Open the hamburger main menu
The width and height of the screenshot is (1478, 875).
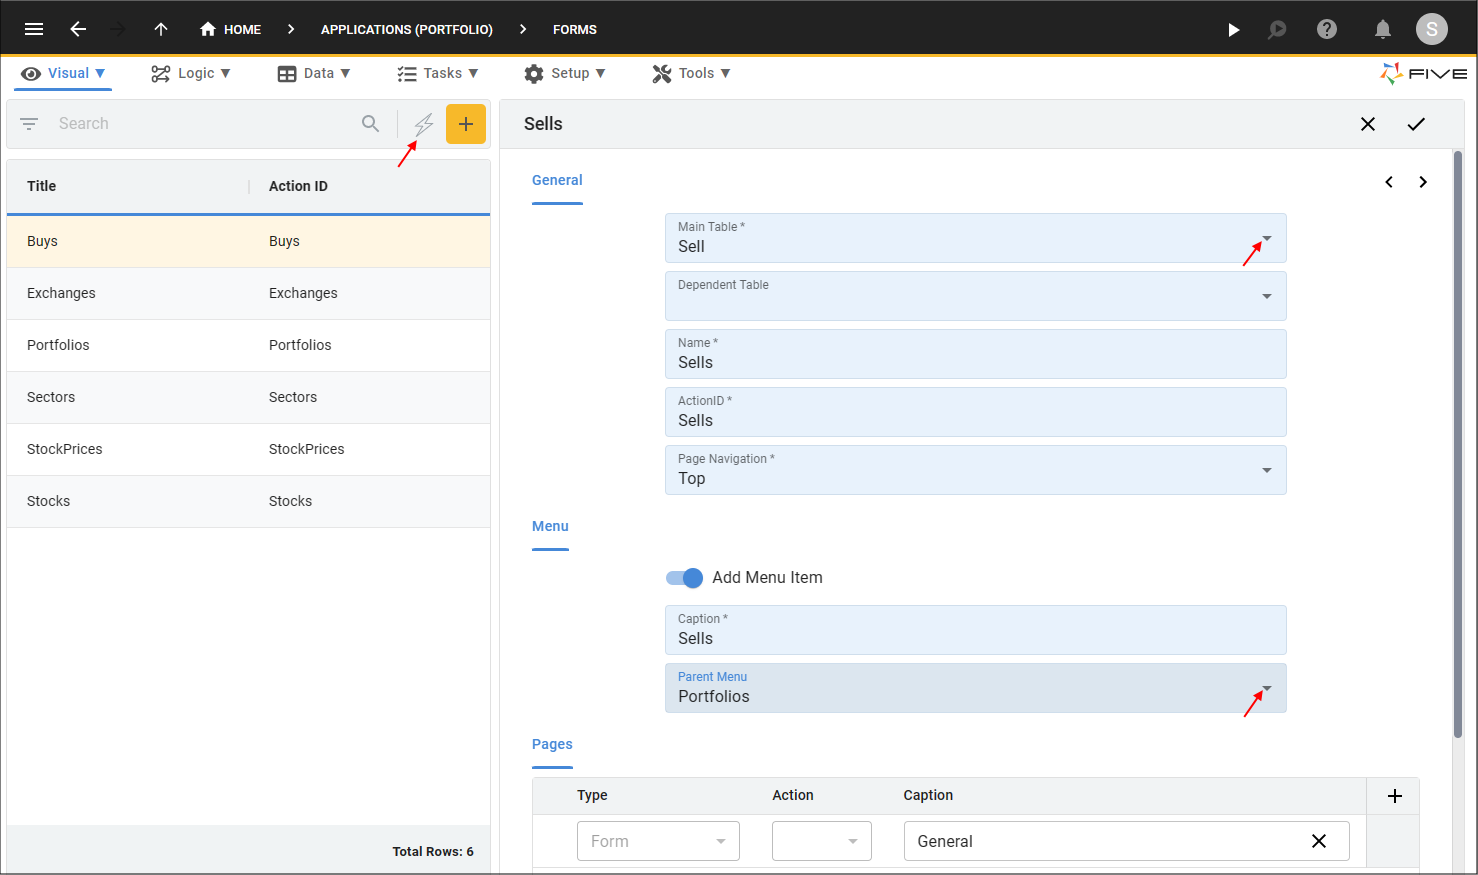34,29
